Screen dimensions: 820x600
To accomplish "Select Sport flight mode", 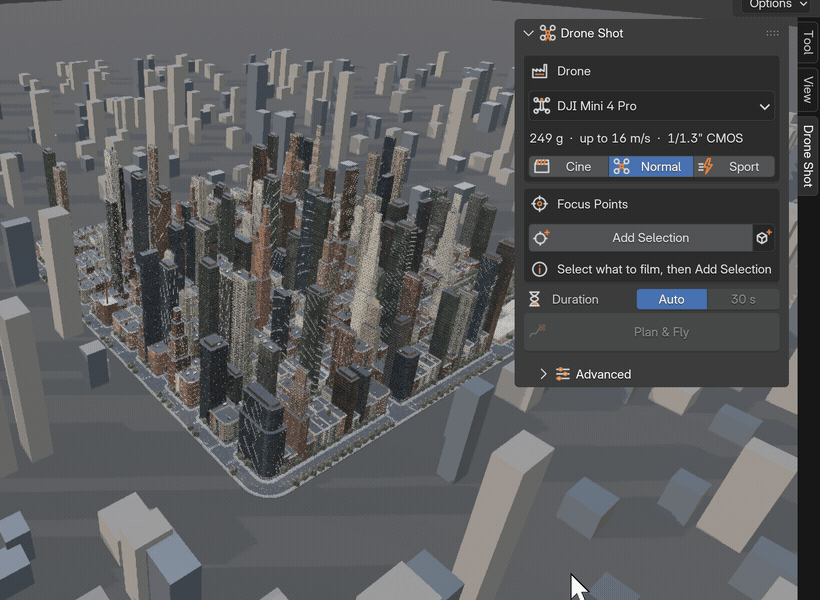I will [734, 167].
